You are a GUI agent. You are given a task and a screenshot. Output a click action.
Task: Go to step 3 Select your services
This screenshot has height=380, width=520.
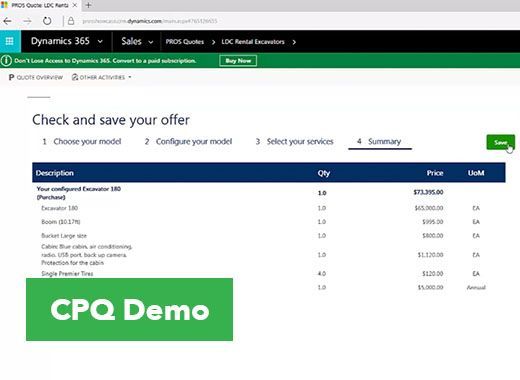tap(294, 142)
